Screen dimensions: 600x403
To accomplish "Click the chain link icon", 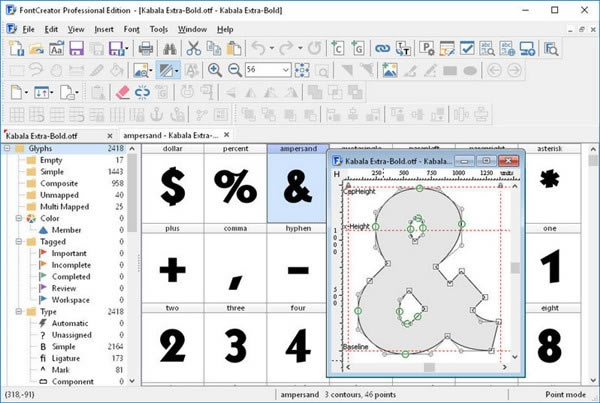I will coord(382,49).
